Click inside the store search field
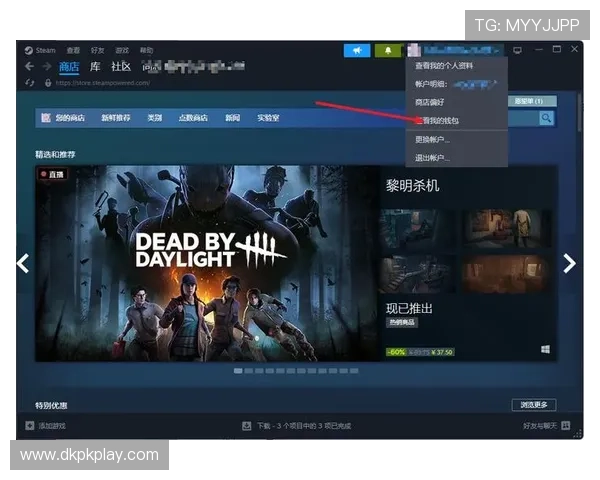Image resolution: width=600 pixels, height=480 pixels. [523, 118]
